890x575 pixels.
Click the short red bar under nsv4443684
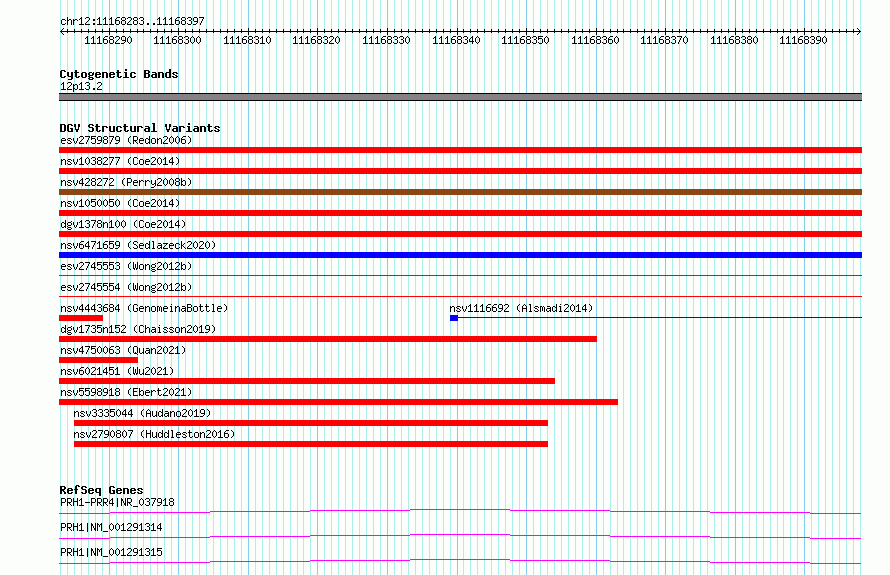click(x=81, y=318)
